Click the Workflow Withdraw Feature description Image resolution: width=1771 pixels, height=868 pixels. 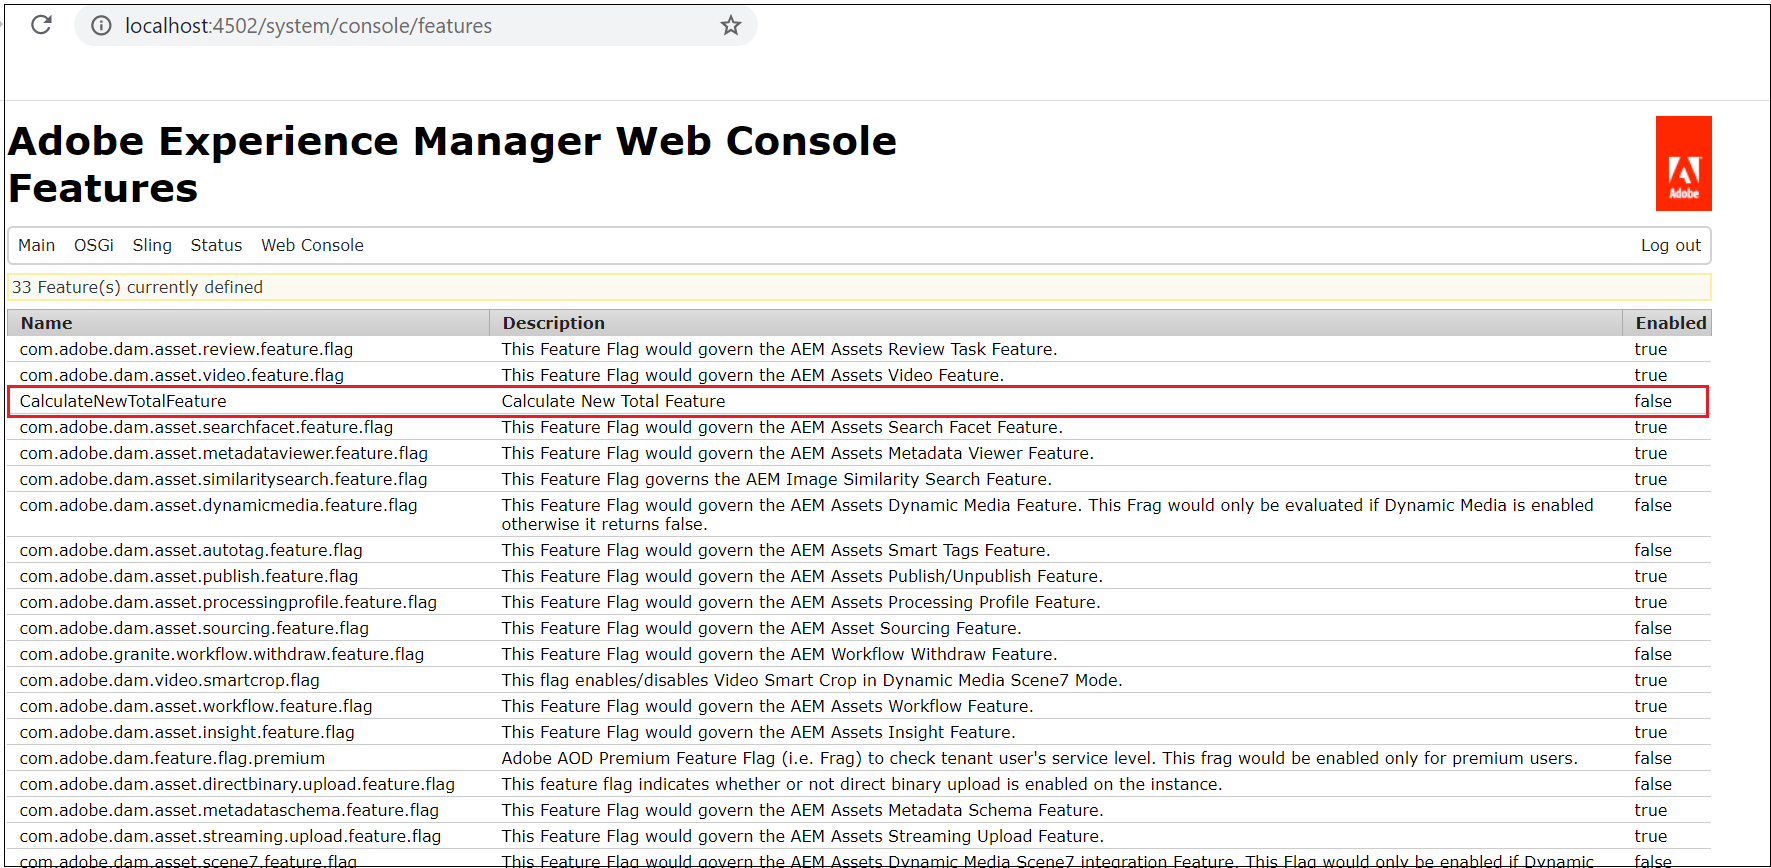[x=779, y=654]
